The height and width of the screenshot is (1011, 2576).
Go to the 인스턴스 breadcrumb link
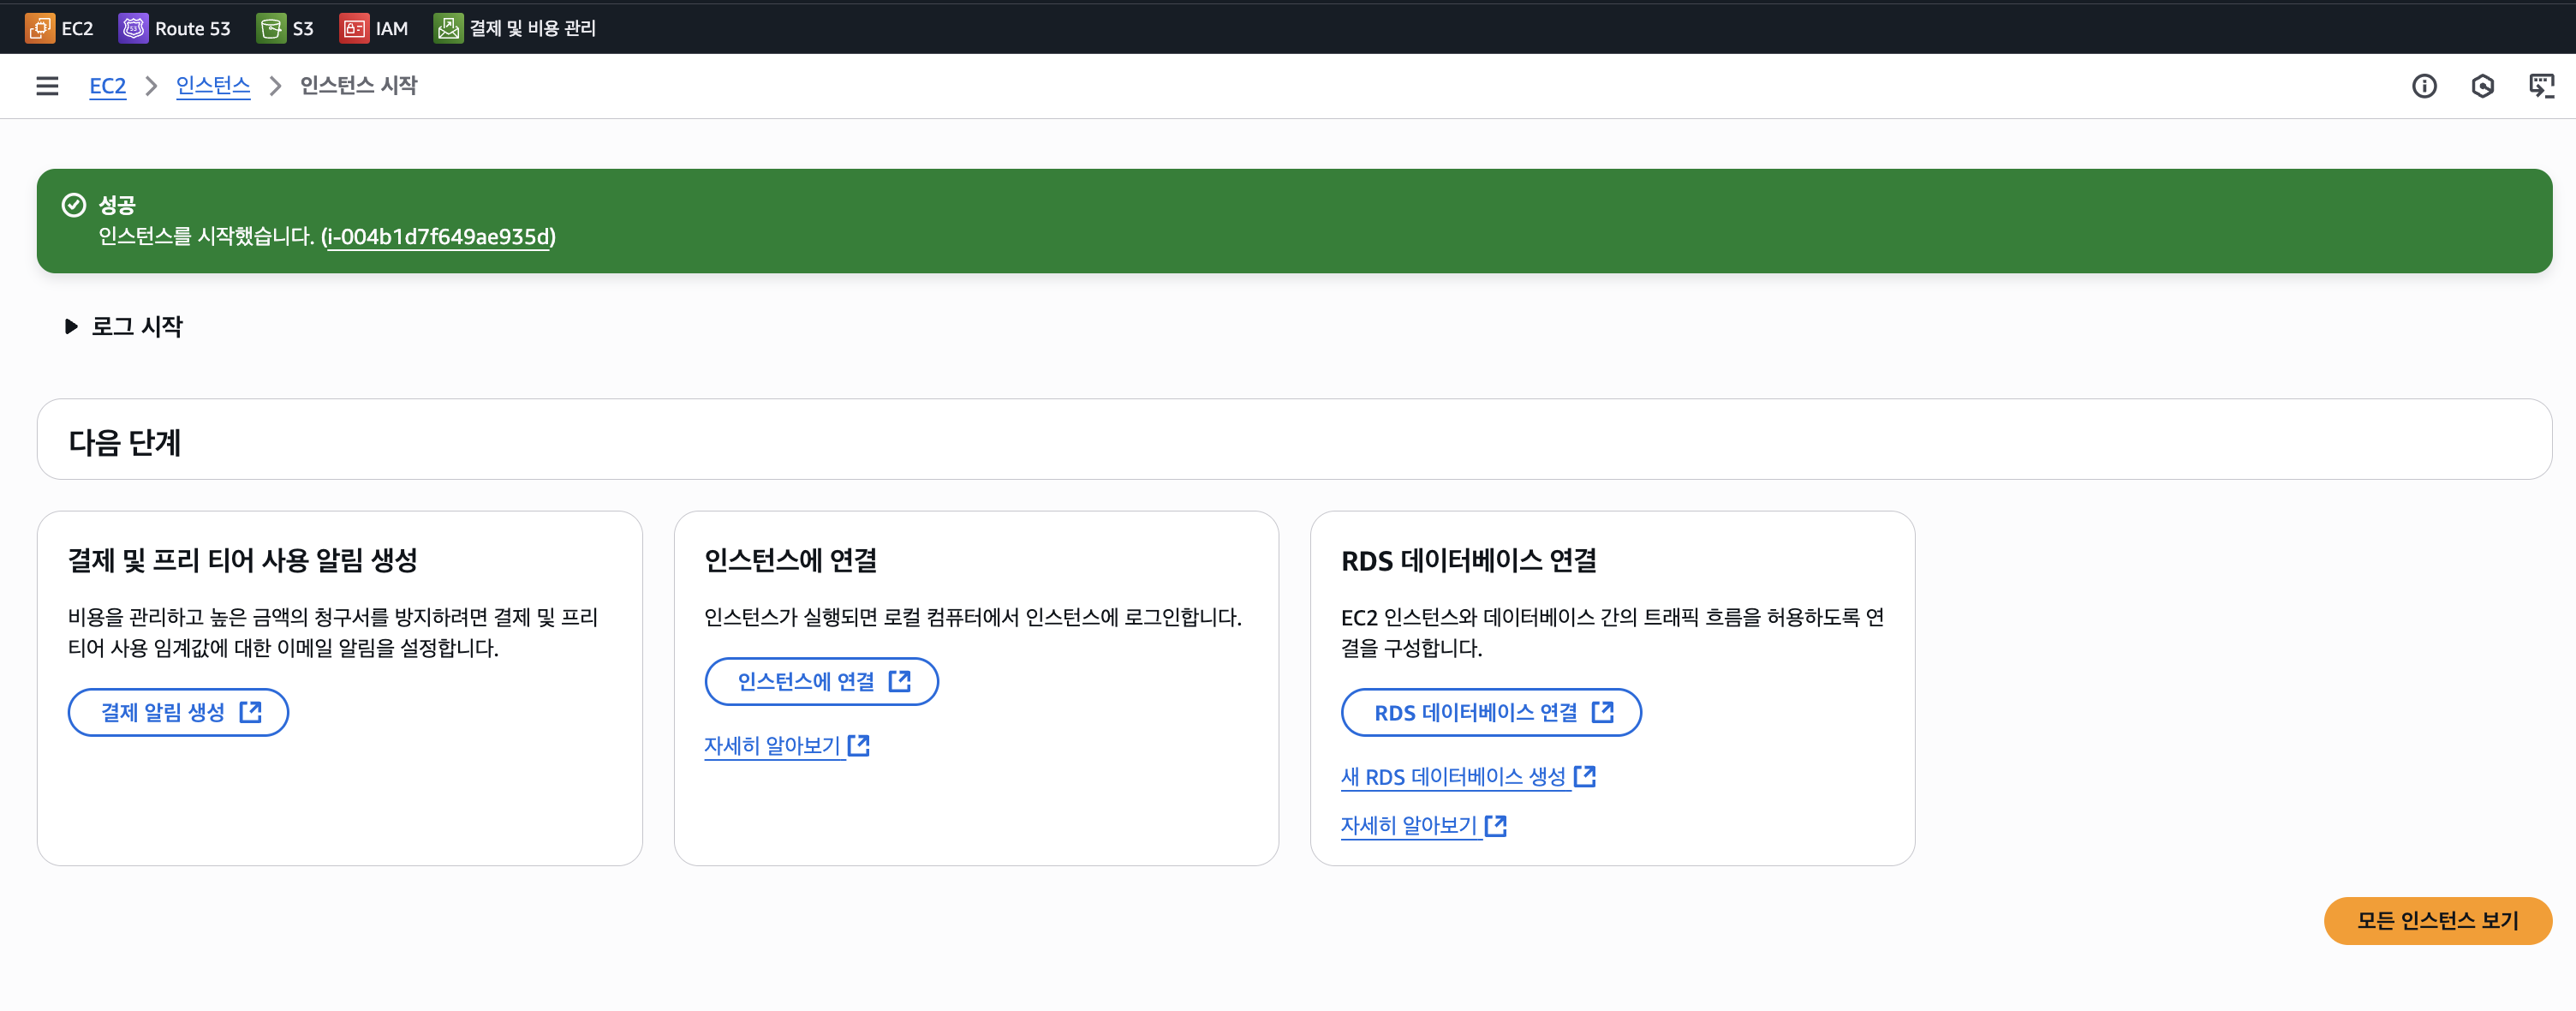(x=213, y=86)
